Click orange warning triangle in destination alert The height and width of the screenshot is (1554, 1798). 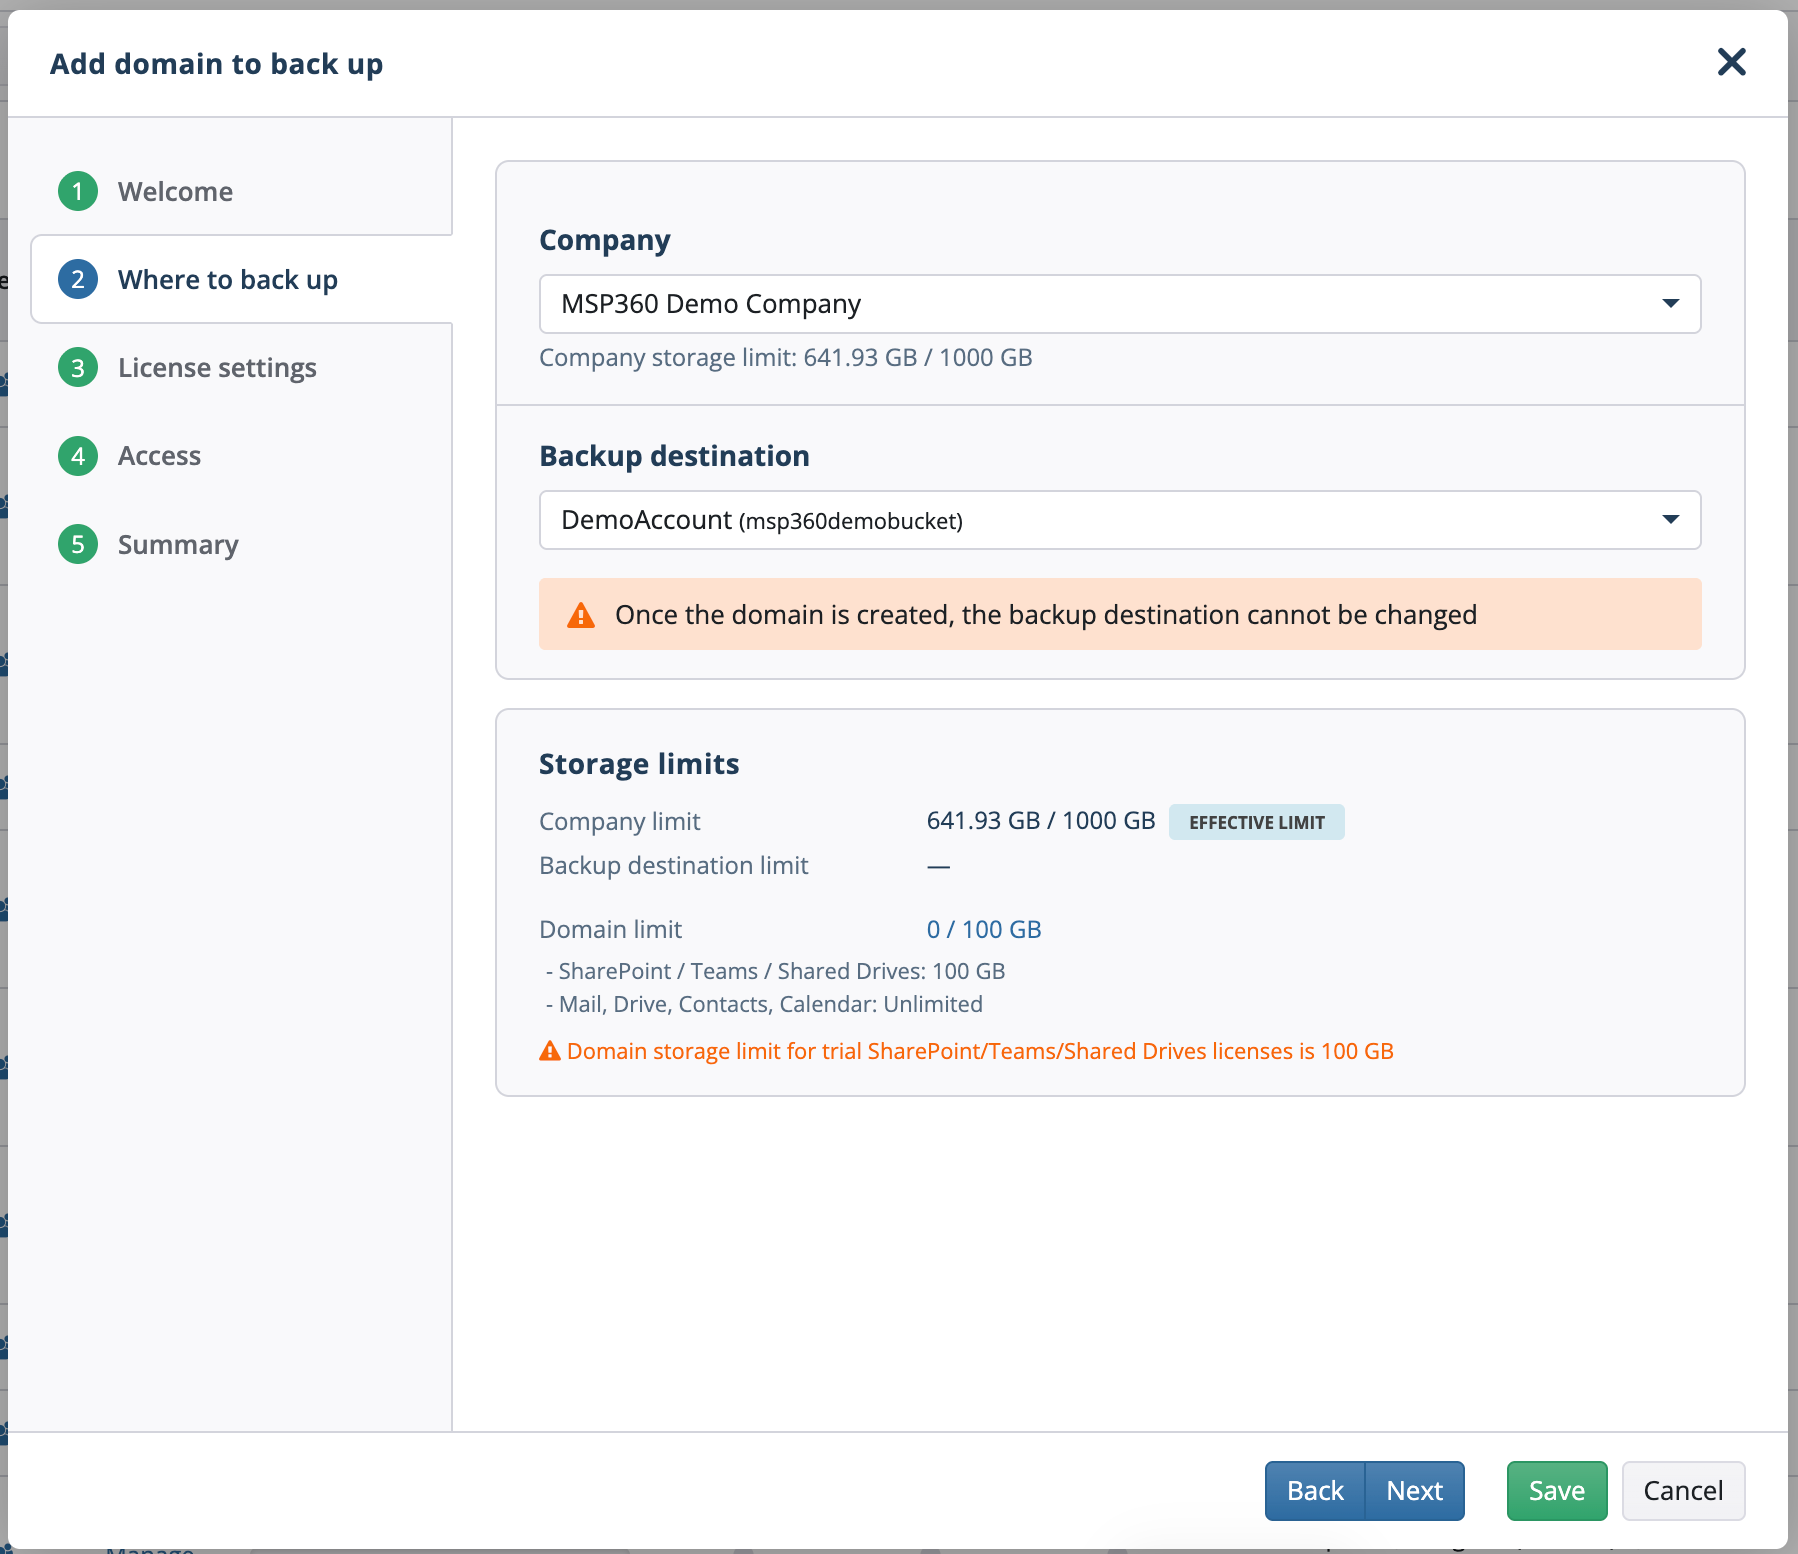[581, 615]
